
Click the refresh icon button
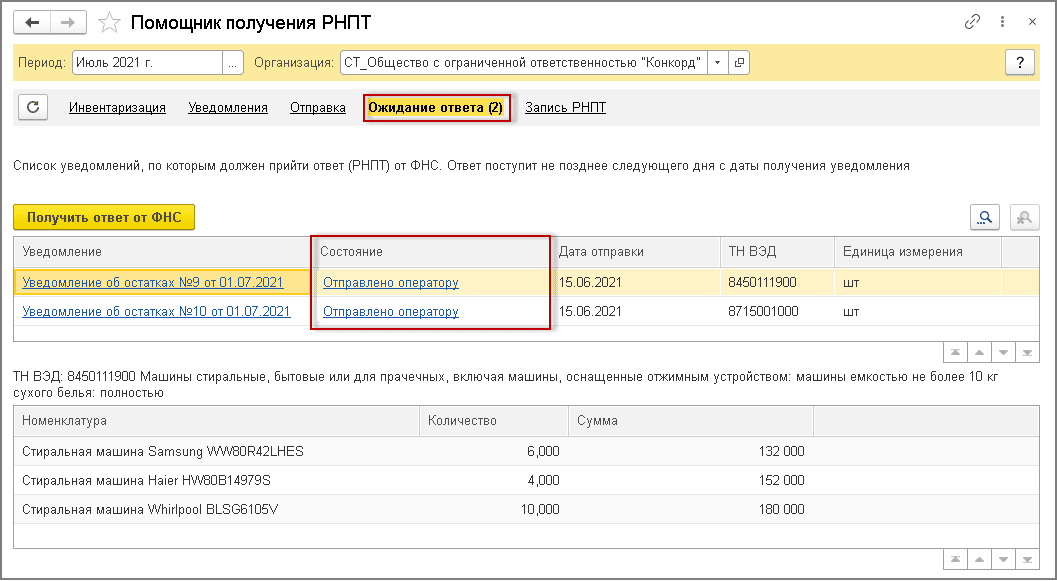(x=33, y=107)
